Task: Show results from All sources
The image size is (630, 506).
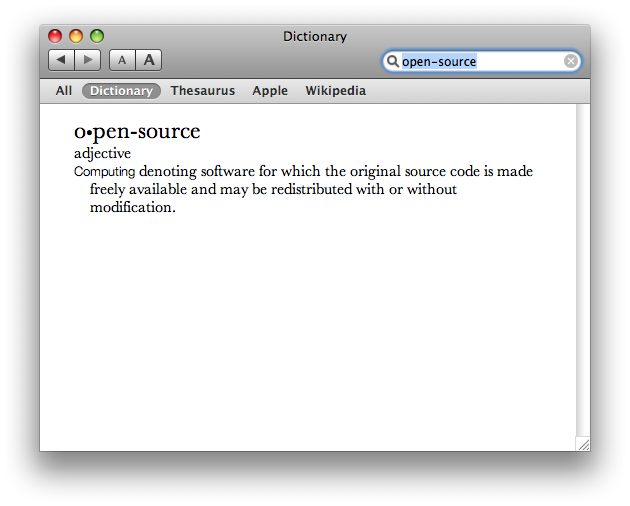Action: click(x=63, y=91)
